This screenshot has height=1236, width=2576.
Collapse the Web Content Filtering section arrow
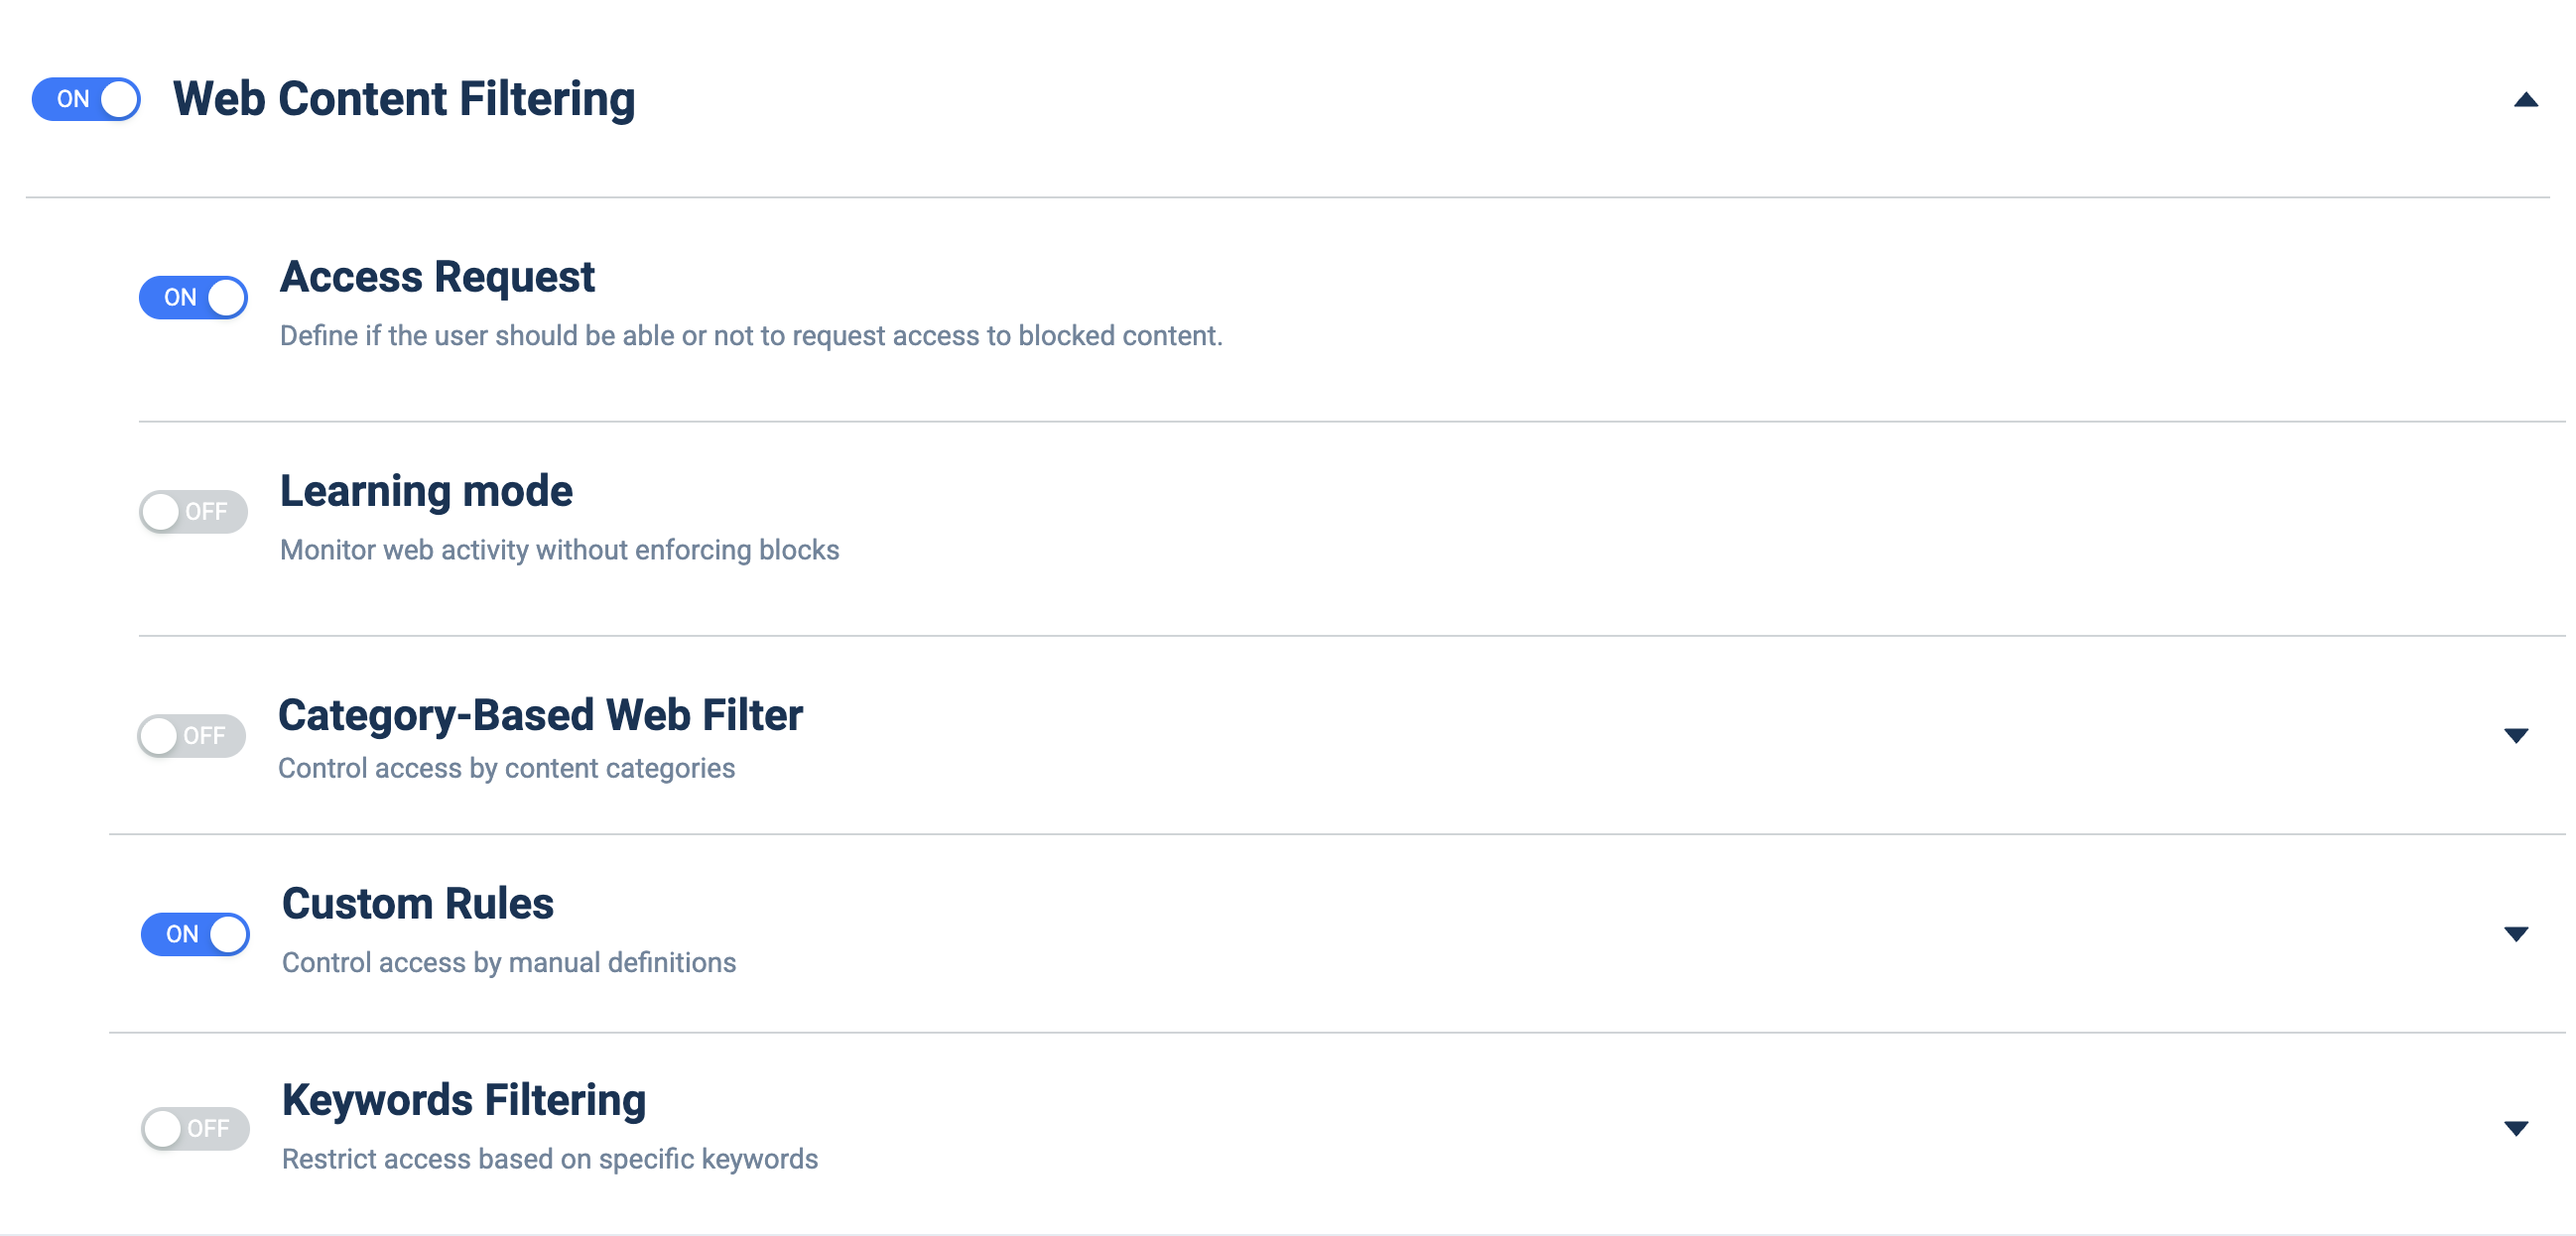click(x=2525, y=99)
